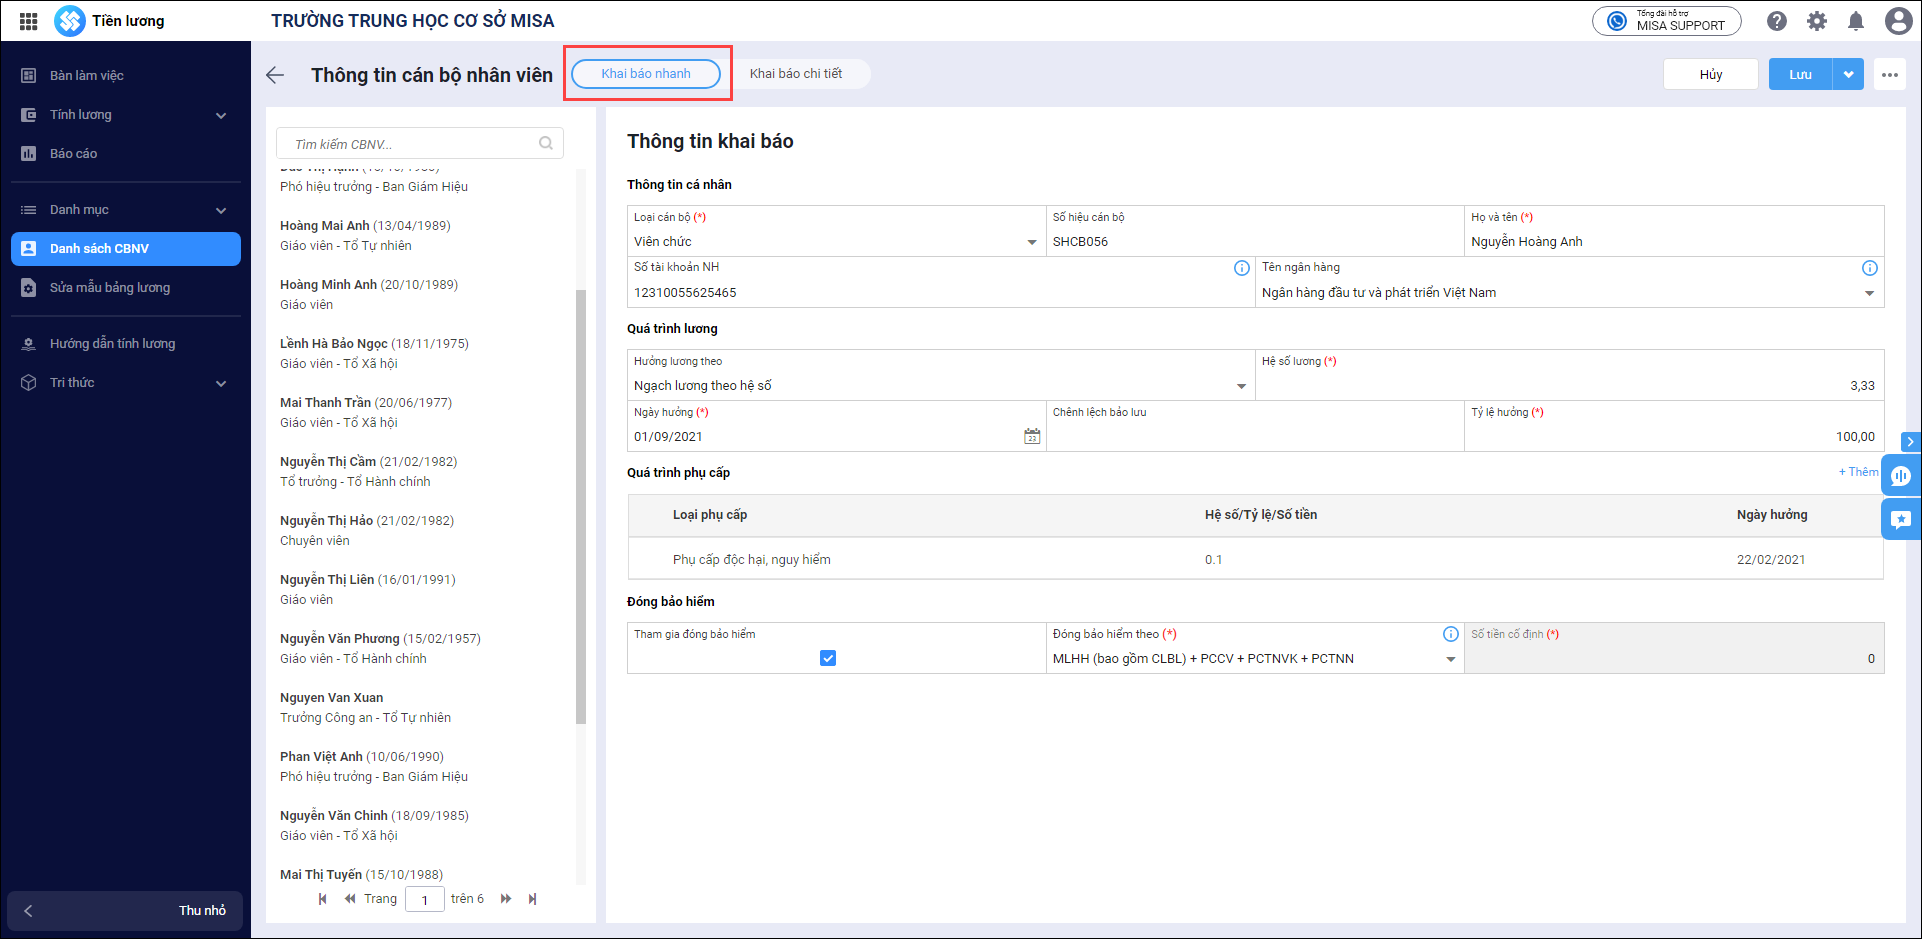
Task: Open the floating feedback chat icon
Action: pos(1901,519)
